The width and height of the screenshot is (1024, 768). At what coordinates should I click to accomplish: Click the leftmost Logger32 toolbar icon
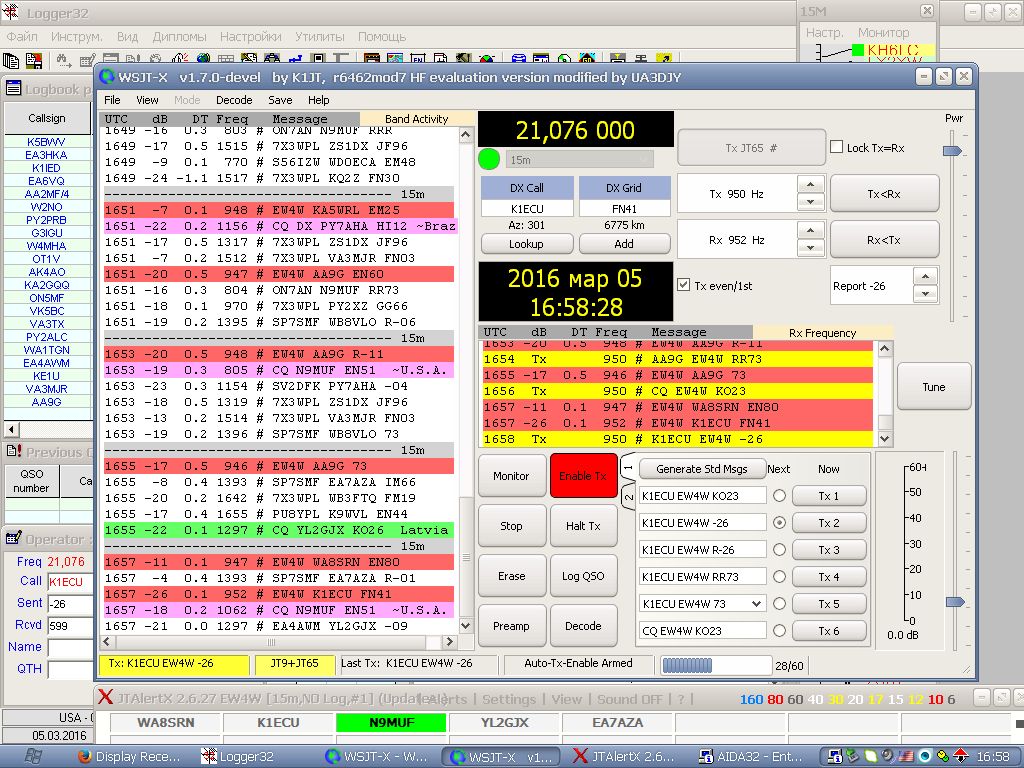tap(12, 61)
